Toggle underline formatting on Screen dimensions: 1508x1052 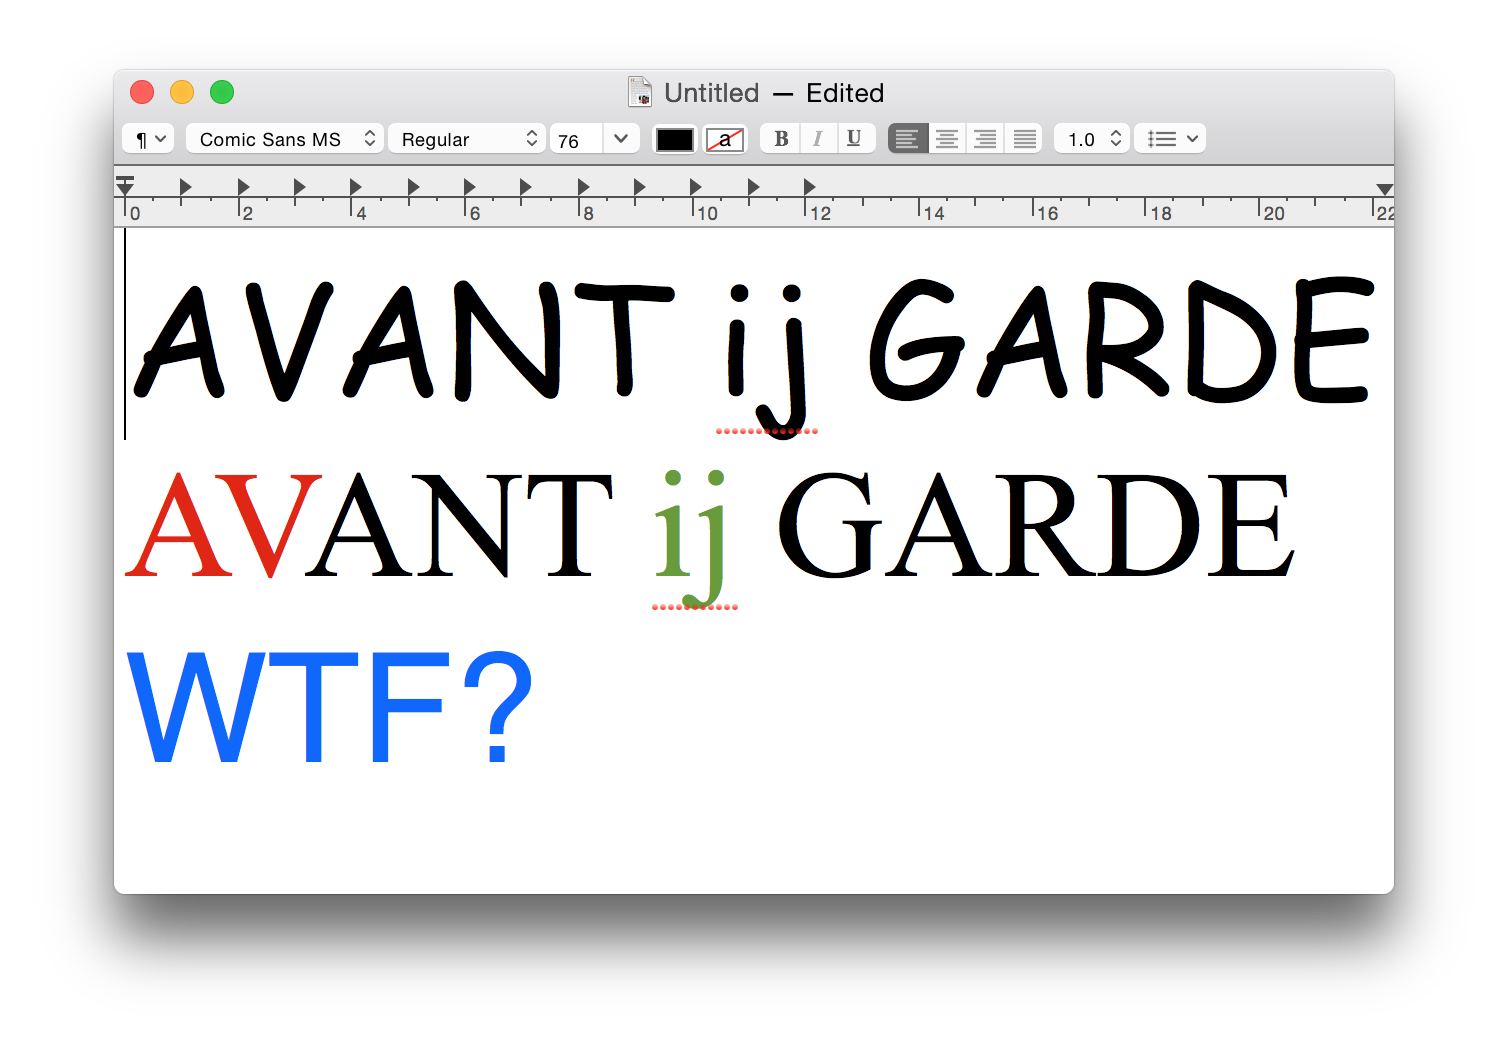(855, 138)
